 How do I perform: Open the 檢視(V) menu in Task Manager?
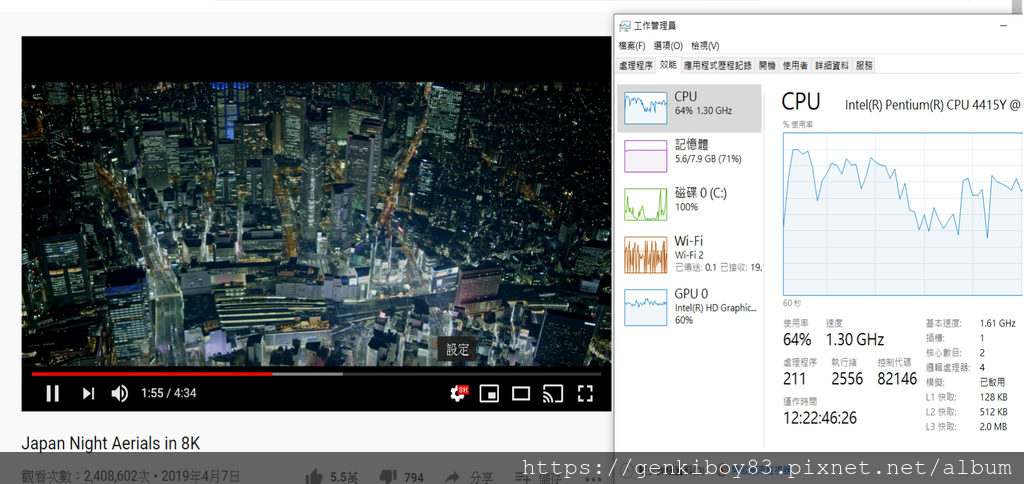coord(705,46)
